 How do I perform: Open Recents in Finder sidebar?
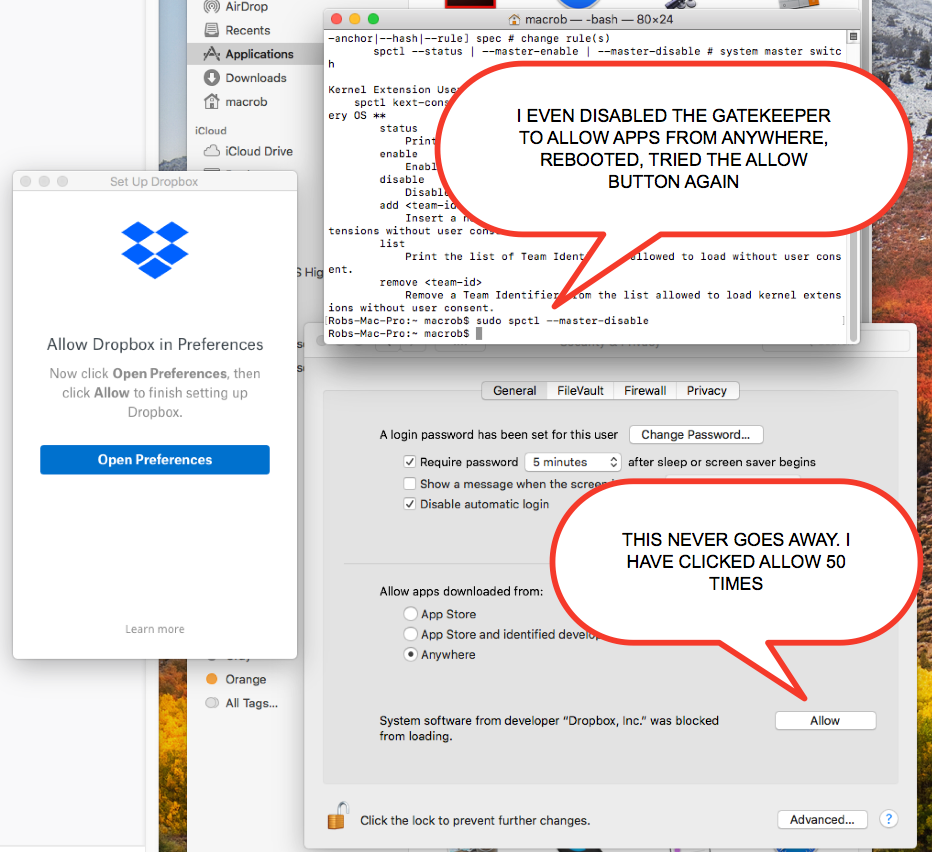click(247, 30)
